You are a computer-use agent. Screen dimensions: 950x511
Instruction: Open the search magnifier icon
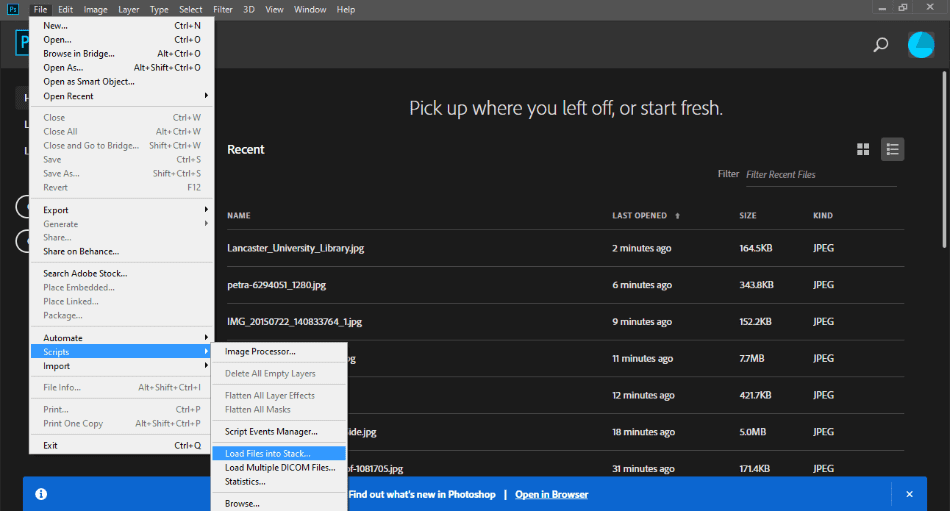(x=880, y=44)
